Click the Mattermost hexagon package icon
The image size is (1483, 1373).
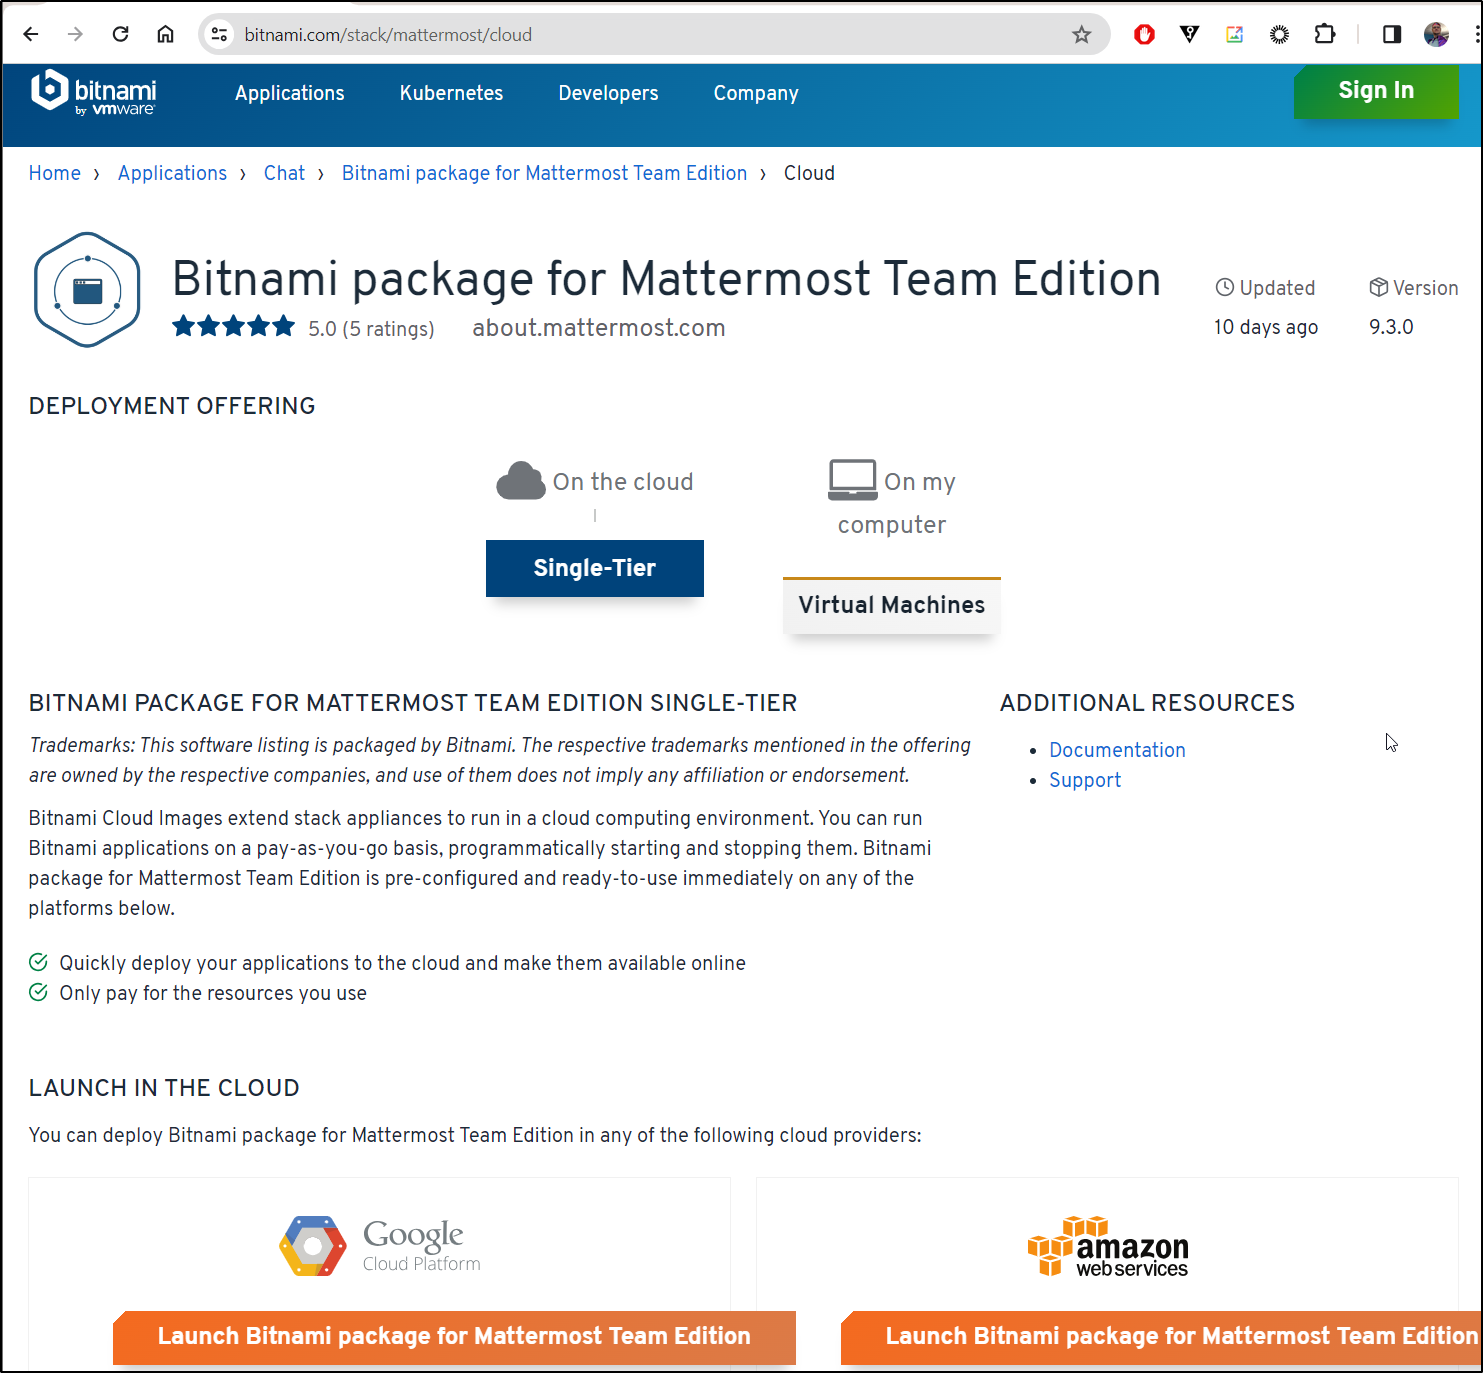click(87, 290)
